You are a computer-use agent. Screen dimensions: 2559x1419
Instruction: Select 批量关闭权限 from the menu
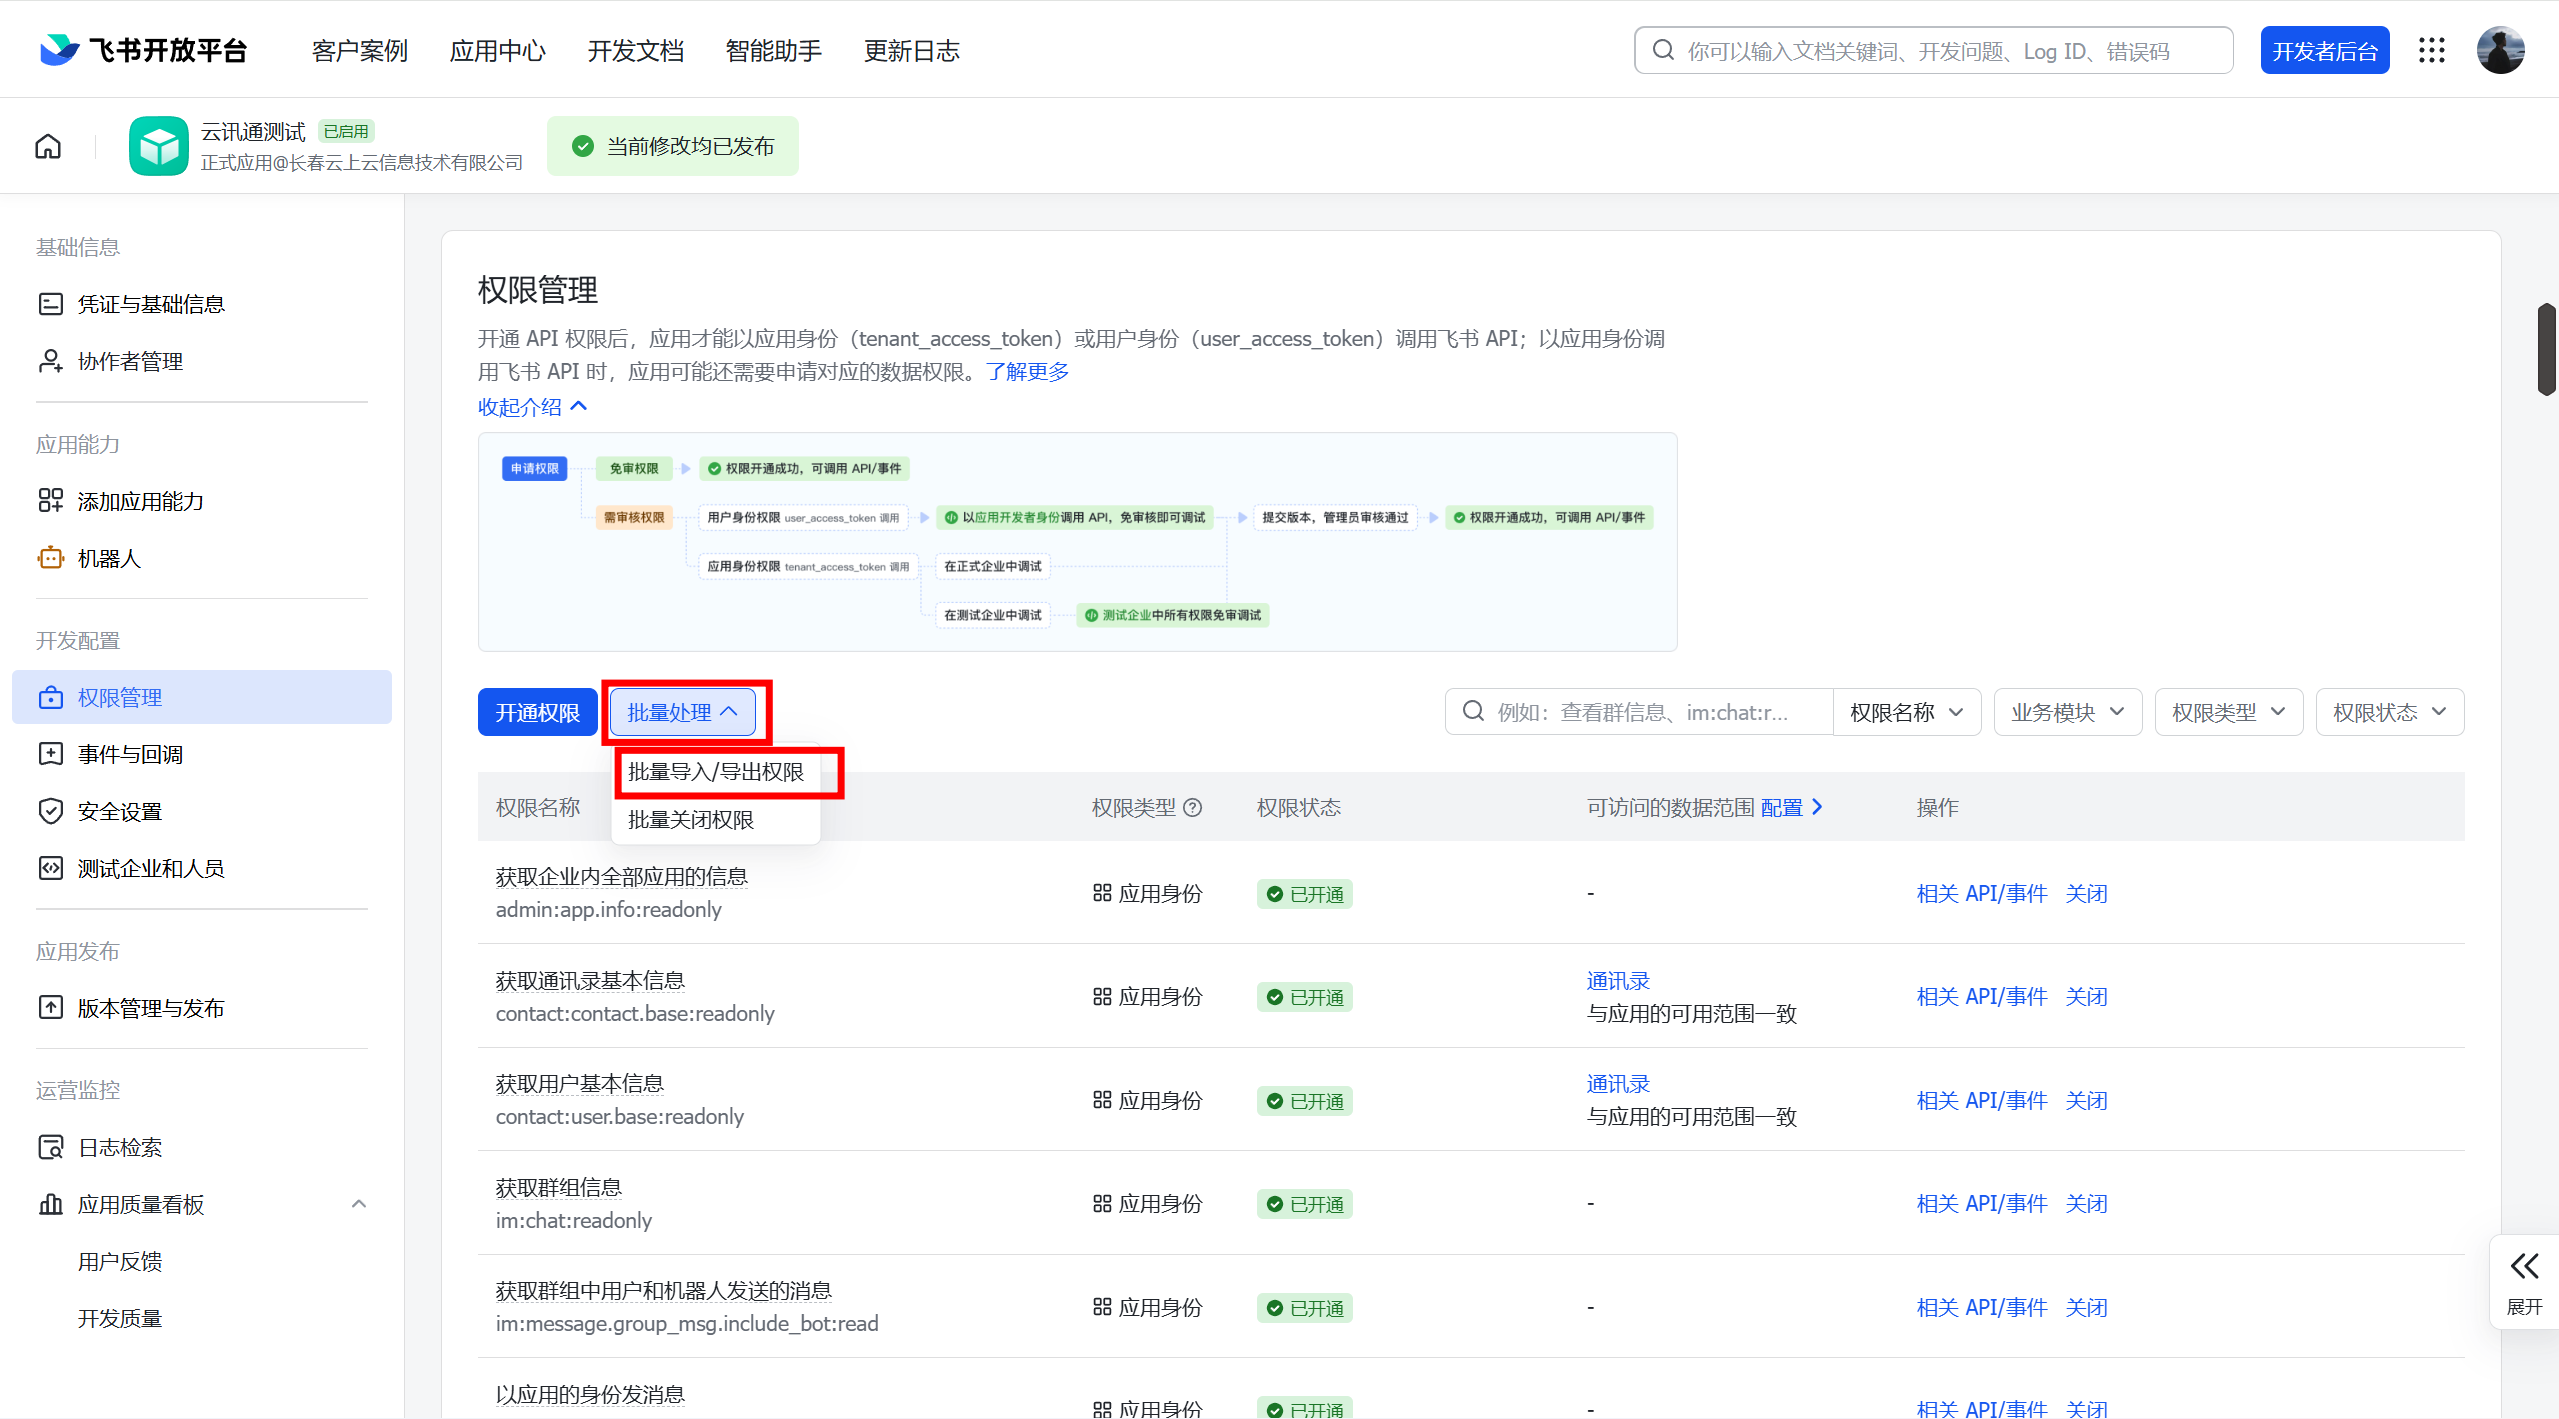716,820
